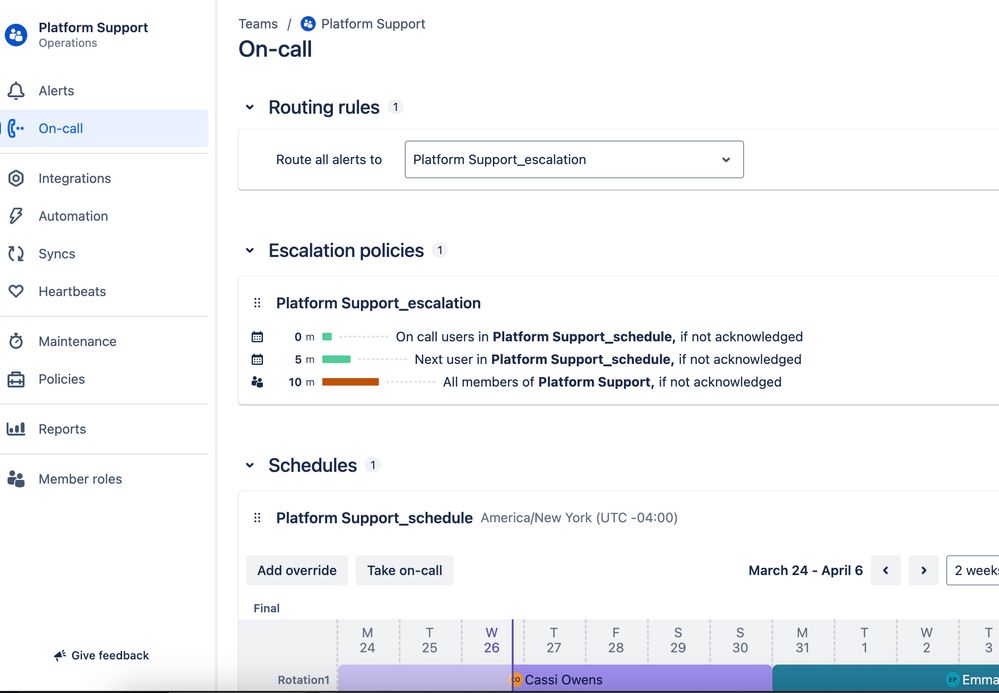Click Take on-call
Image resolution: width=999 pixels, height=693 pixels.
[405, 570]
